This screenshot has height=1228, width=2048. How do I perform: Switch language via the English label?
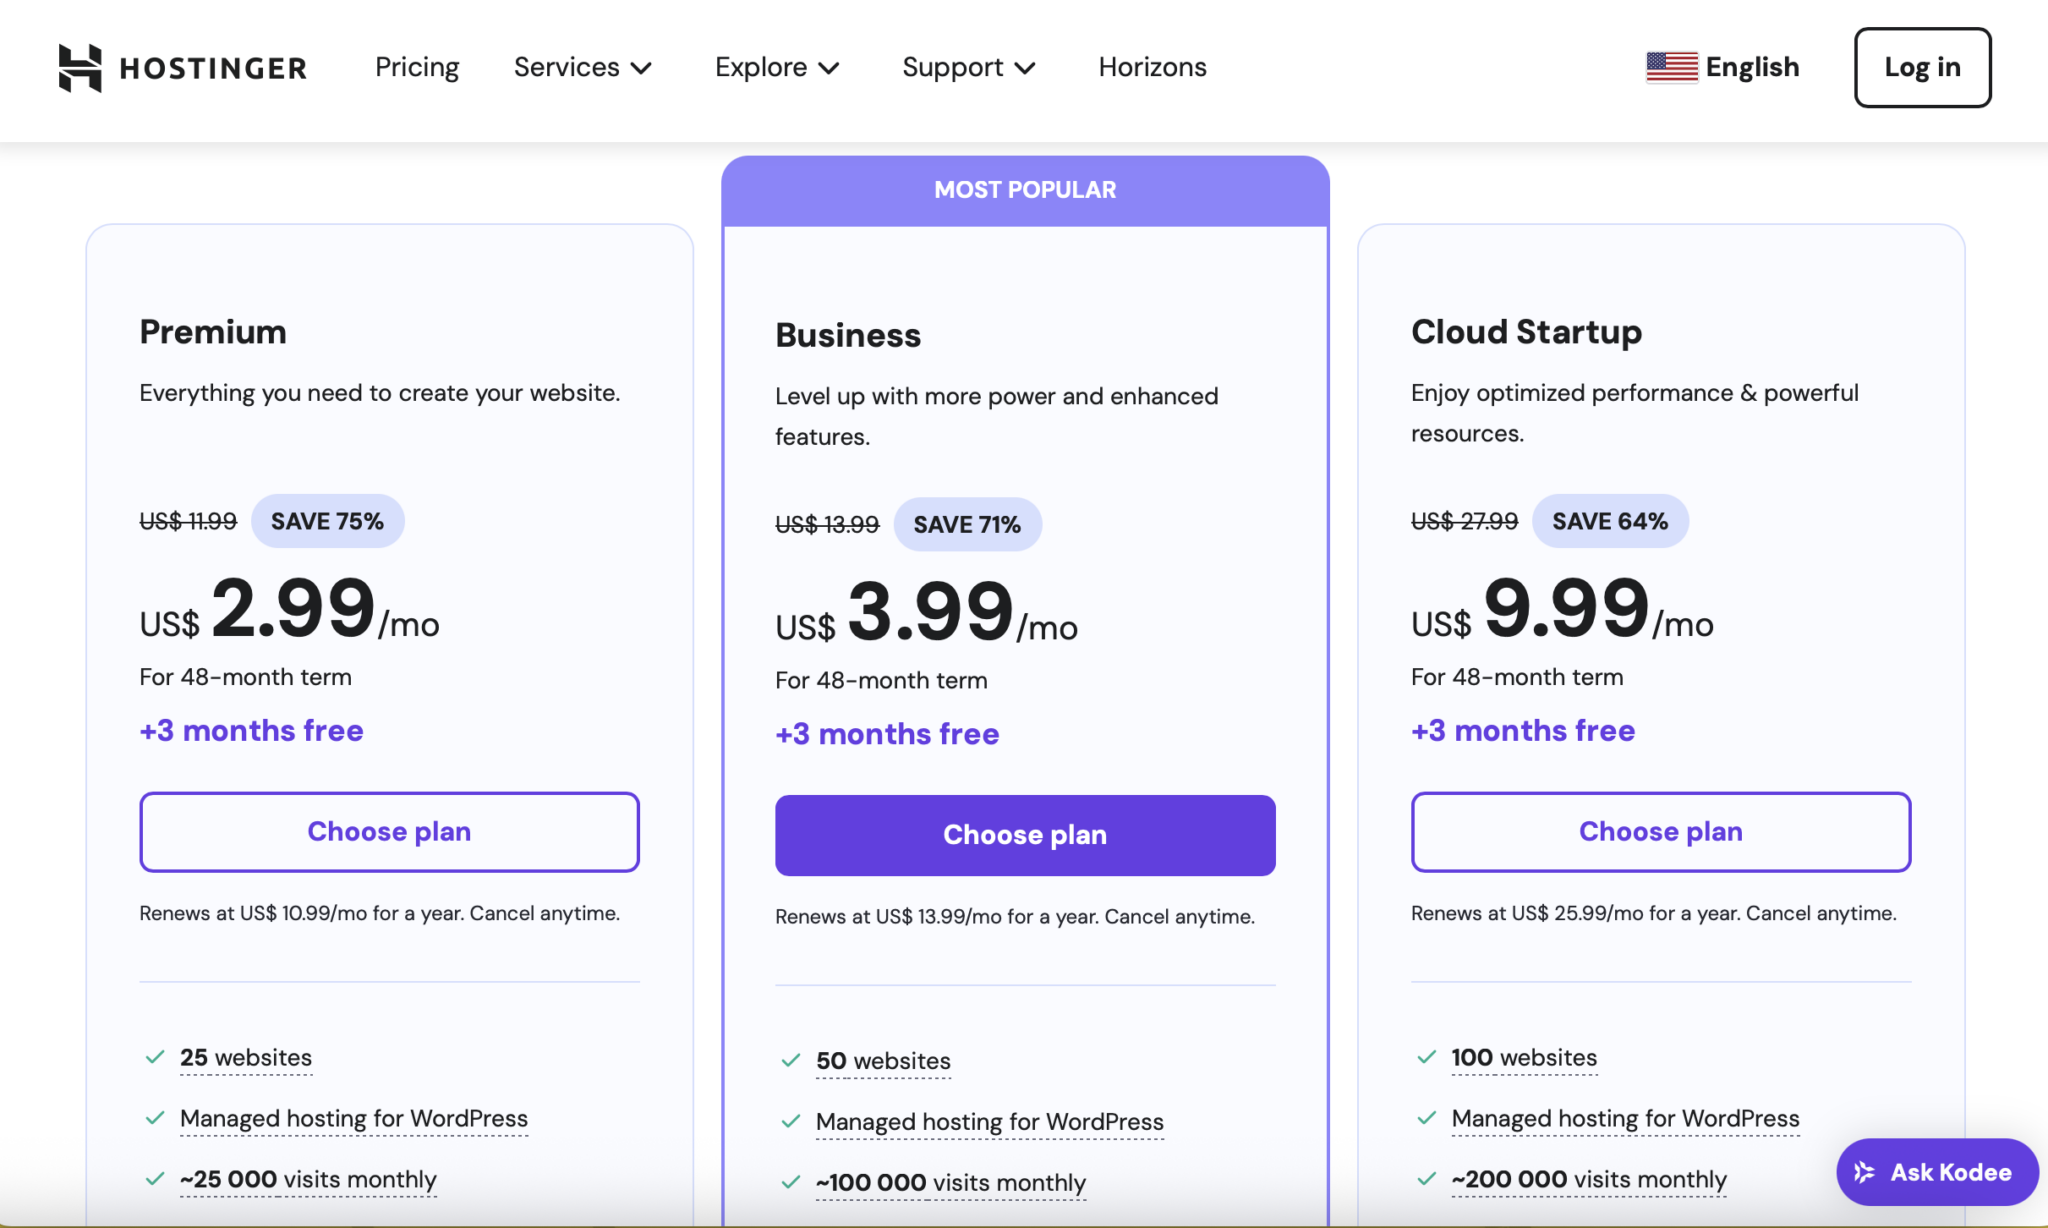pyautogui.click(x=1753, y=66)
